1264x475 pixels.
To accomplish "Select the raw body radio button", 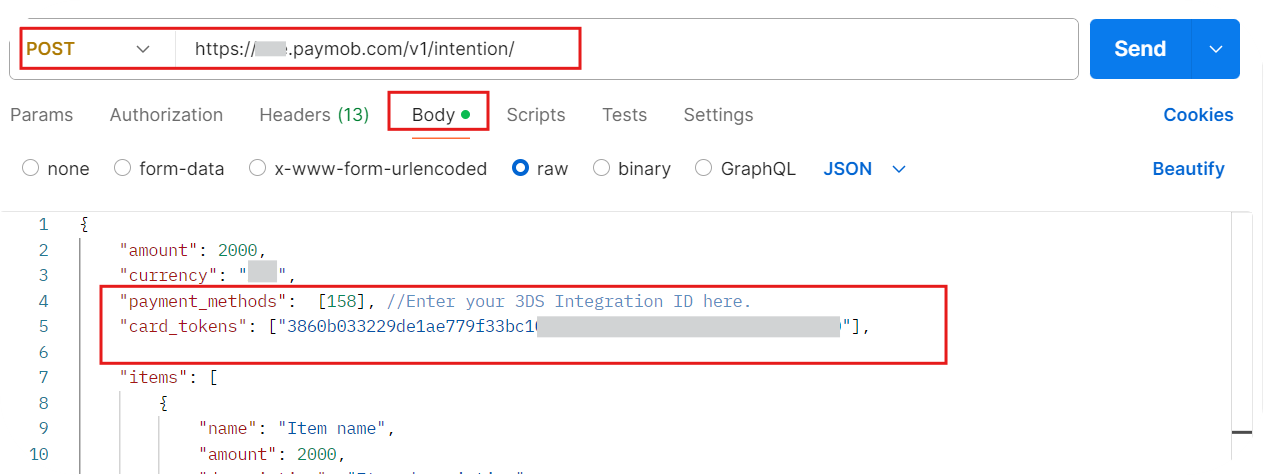I will pos(520,169).
